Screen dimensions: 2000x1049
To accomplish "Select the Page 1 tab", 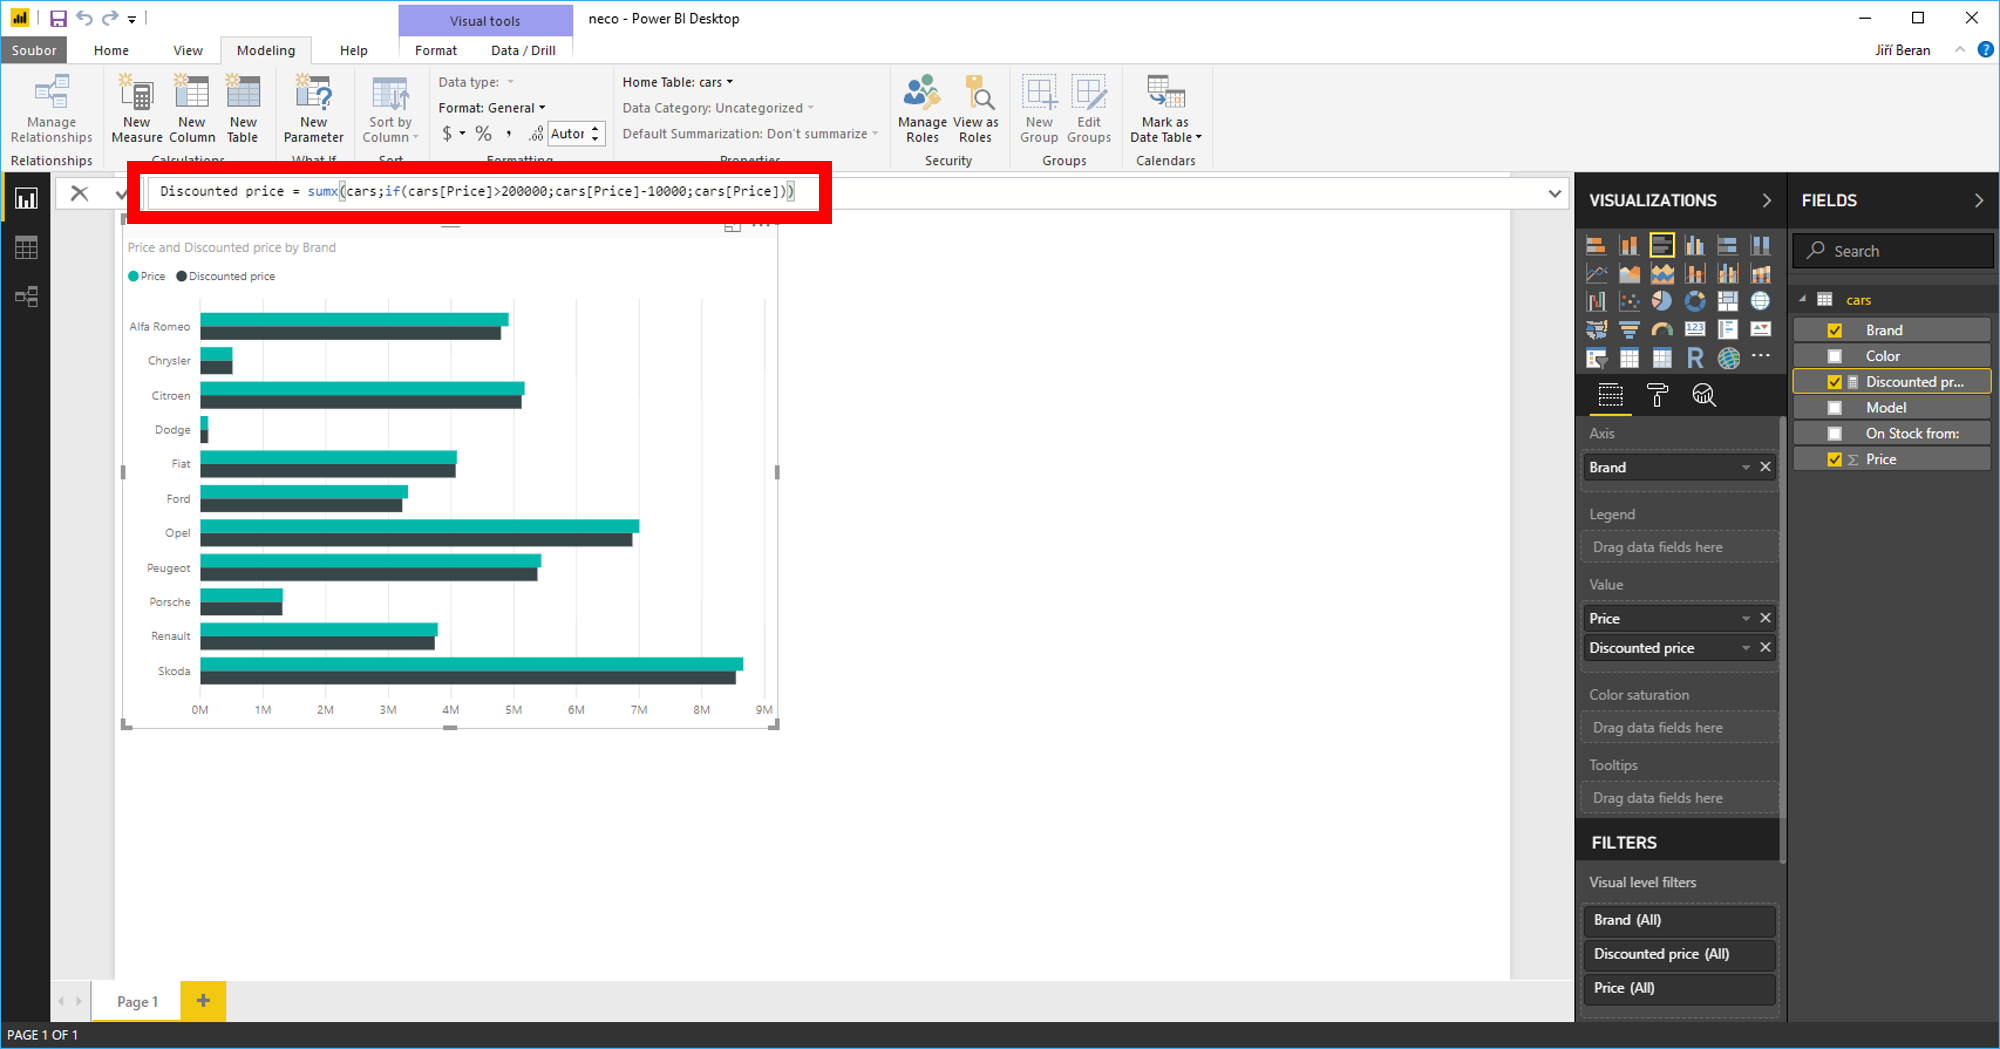I will 137,1001.
